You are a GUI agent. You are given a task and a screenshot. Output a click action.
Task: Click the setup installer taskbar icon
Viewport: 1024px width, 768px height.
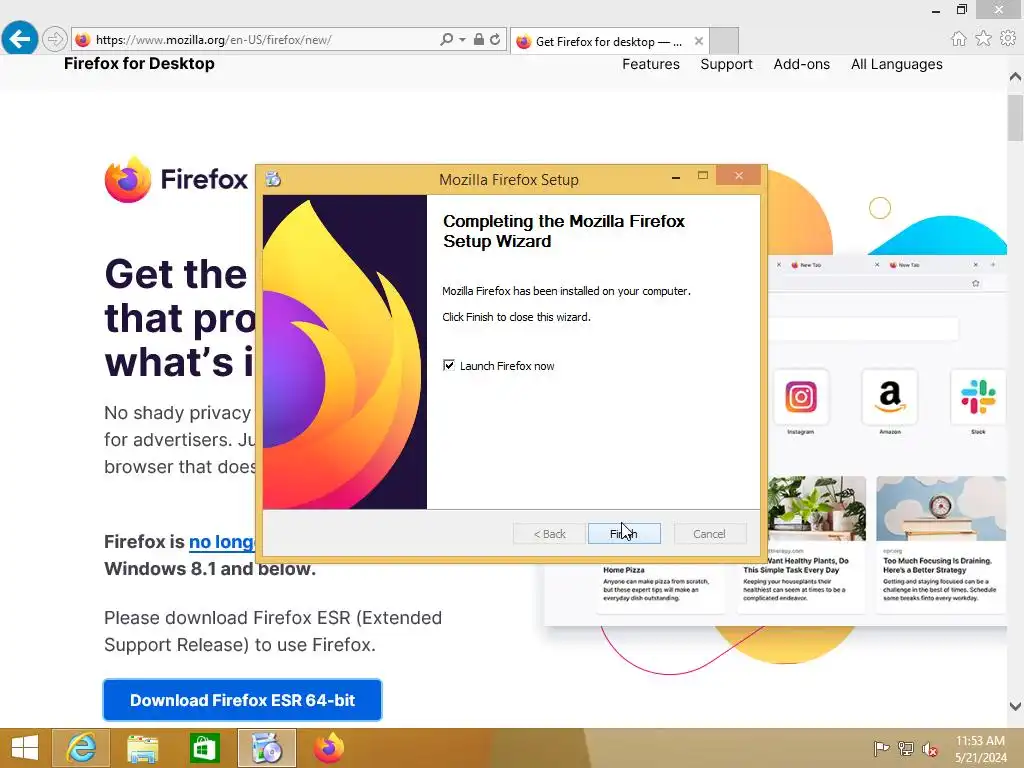click(x=266, y=748)
